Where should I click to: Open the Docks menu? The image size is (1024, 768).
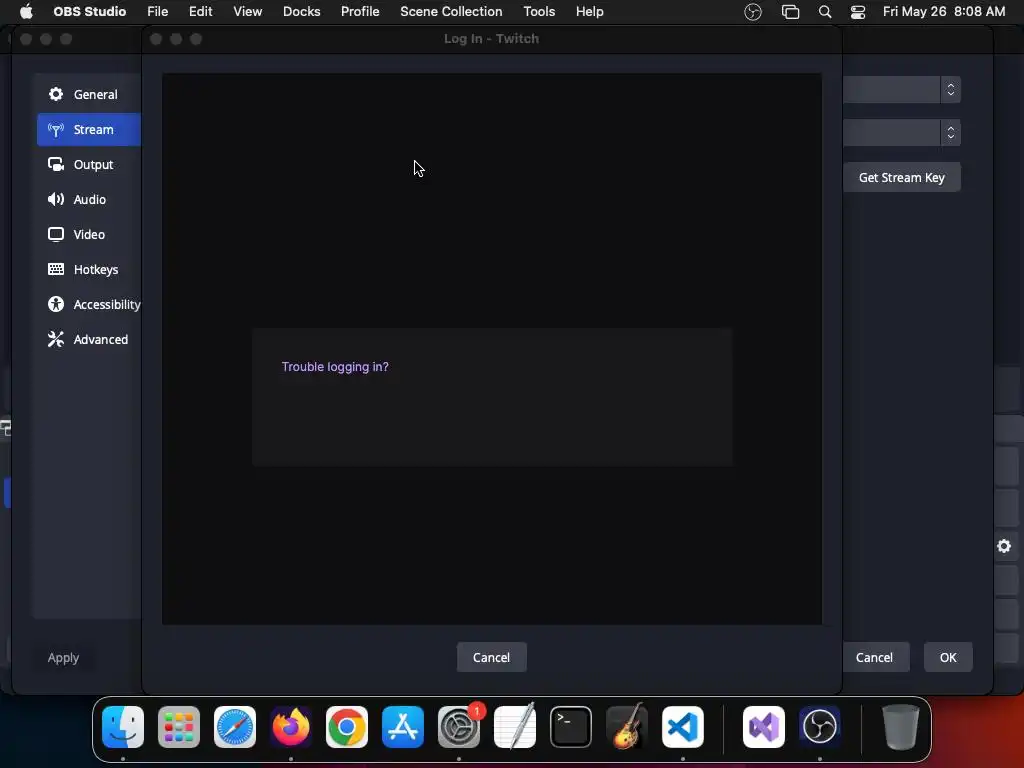[x=301, y=12]
